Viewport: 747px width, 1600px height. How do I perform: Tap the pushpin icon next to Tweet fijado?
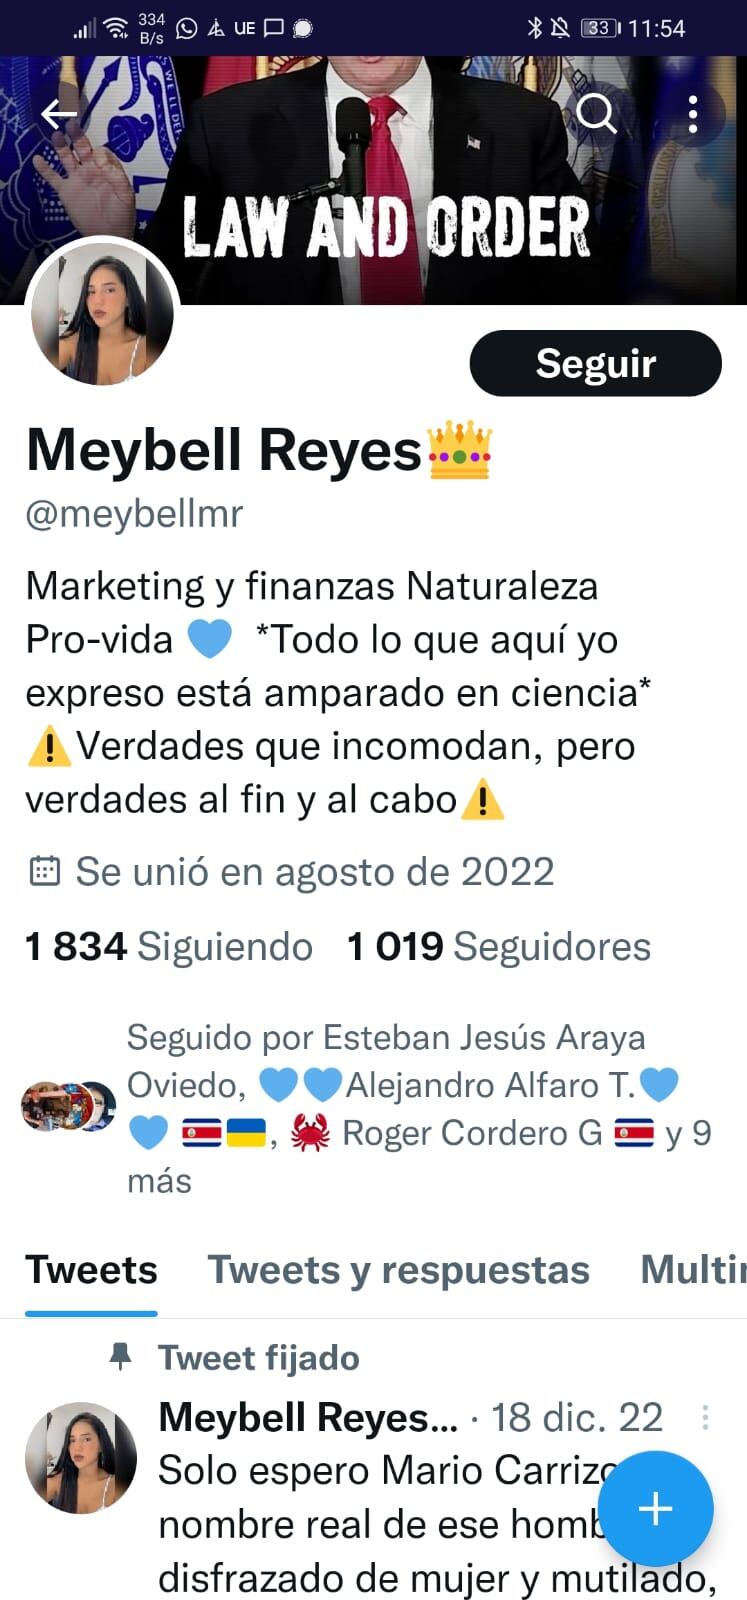(120, 1357)
